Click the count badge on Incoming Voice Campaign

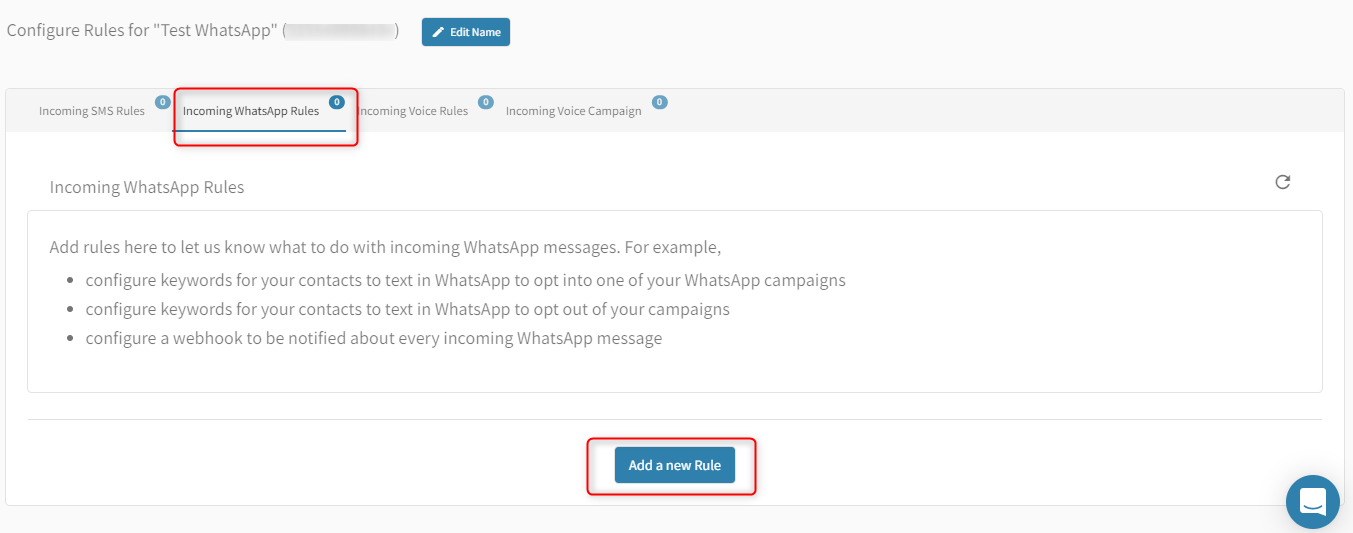tap(659, 102)
